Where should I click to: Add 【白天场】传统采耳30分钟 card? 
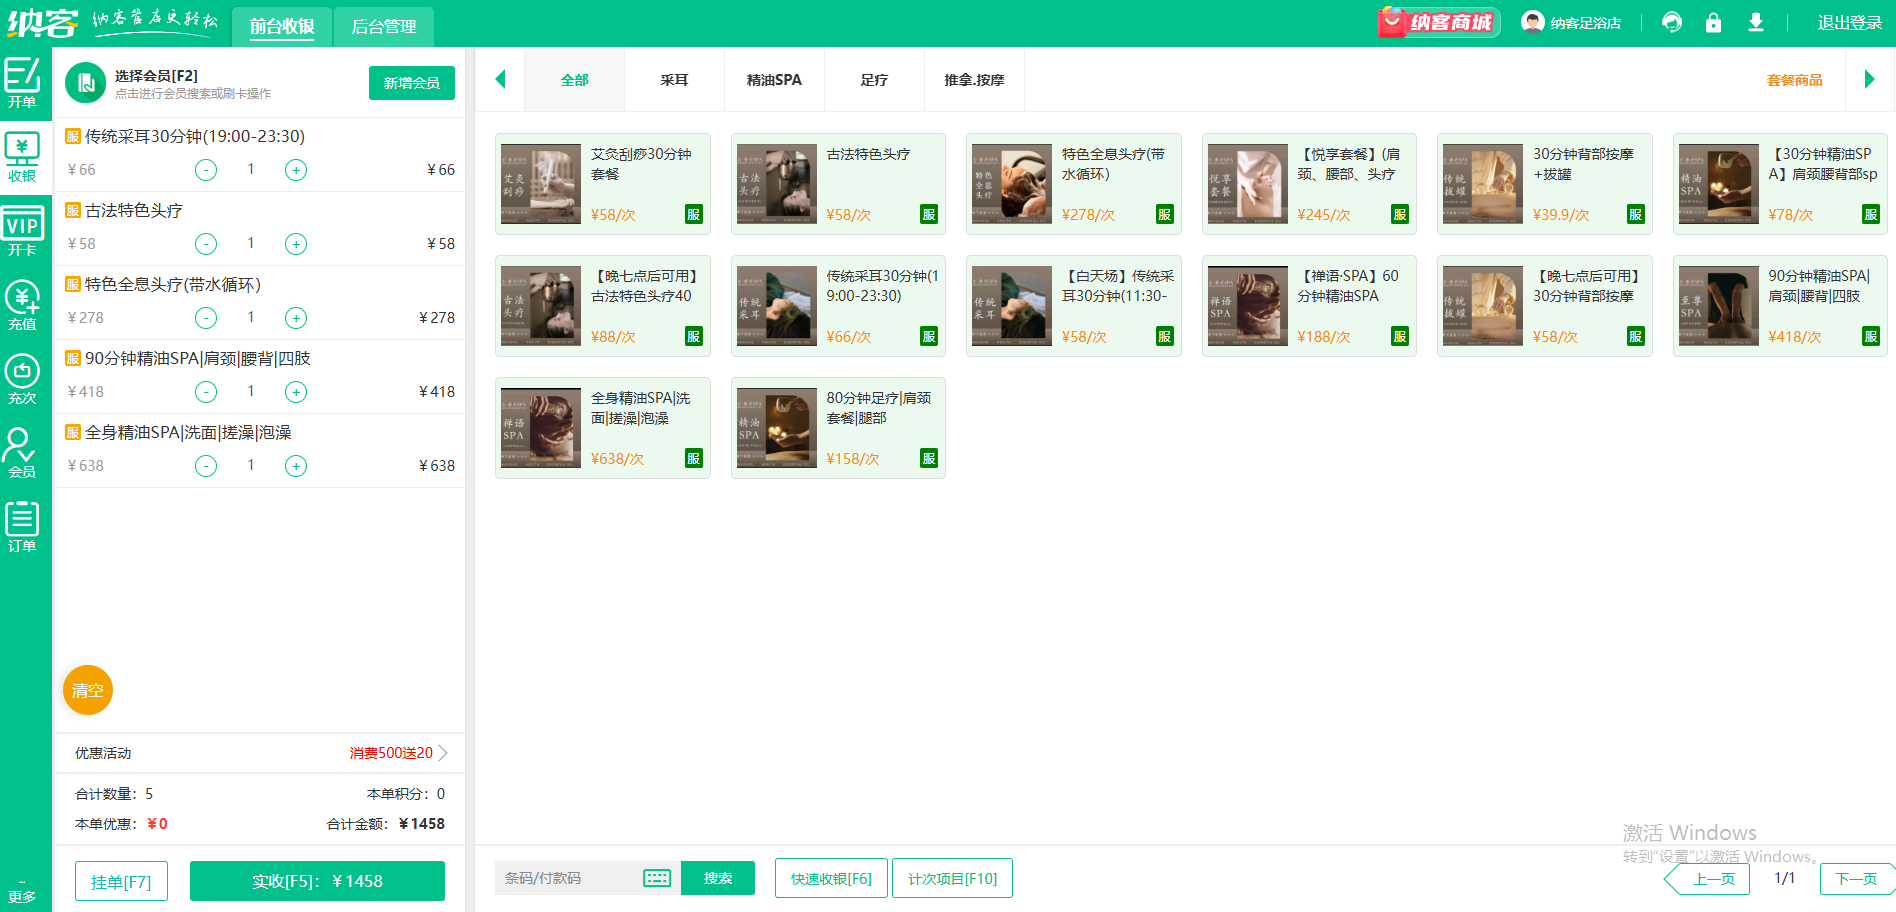(x=1074, y=306)
